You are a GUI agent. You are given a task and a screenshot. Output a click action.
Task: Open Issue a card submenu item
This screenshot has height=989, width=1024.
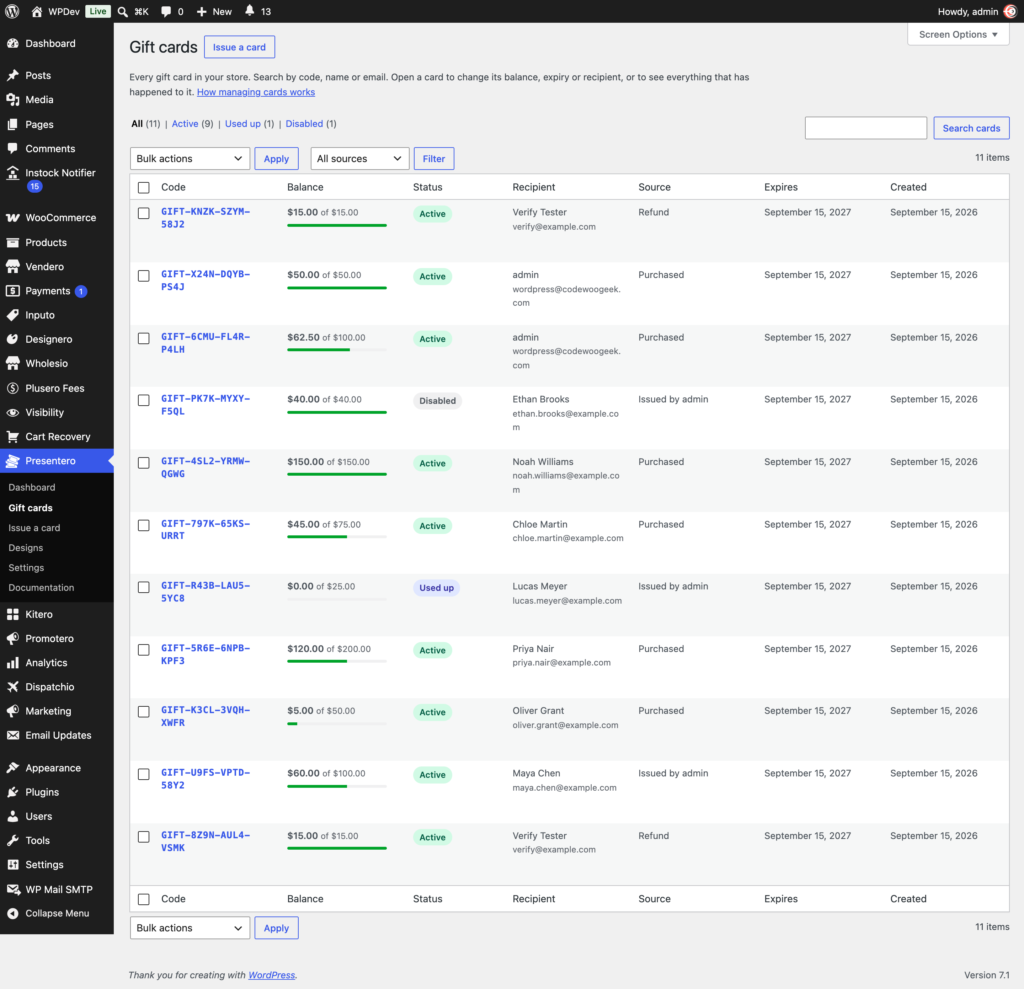point(34,527)
